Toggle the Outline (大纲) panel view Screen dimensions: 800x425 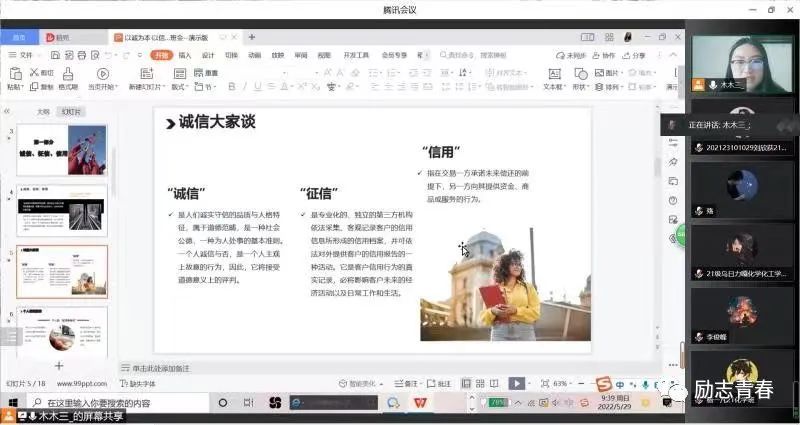tap(43, 112)
